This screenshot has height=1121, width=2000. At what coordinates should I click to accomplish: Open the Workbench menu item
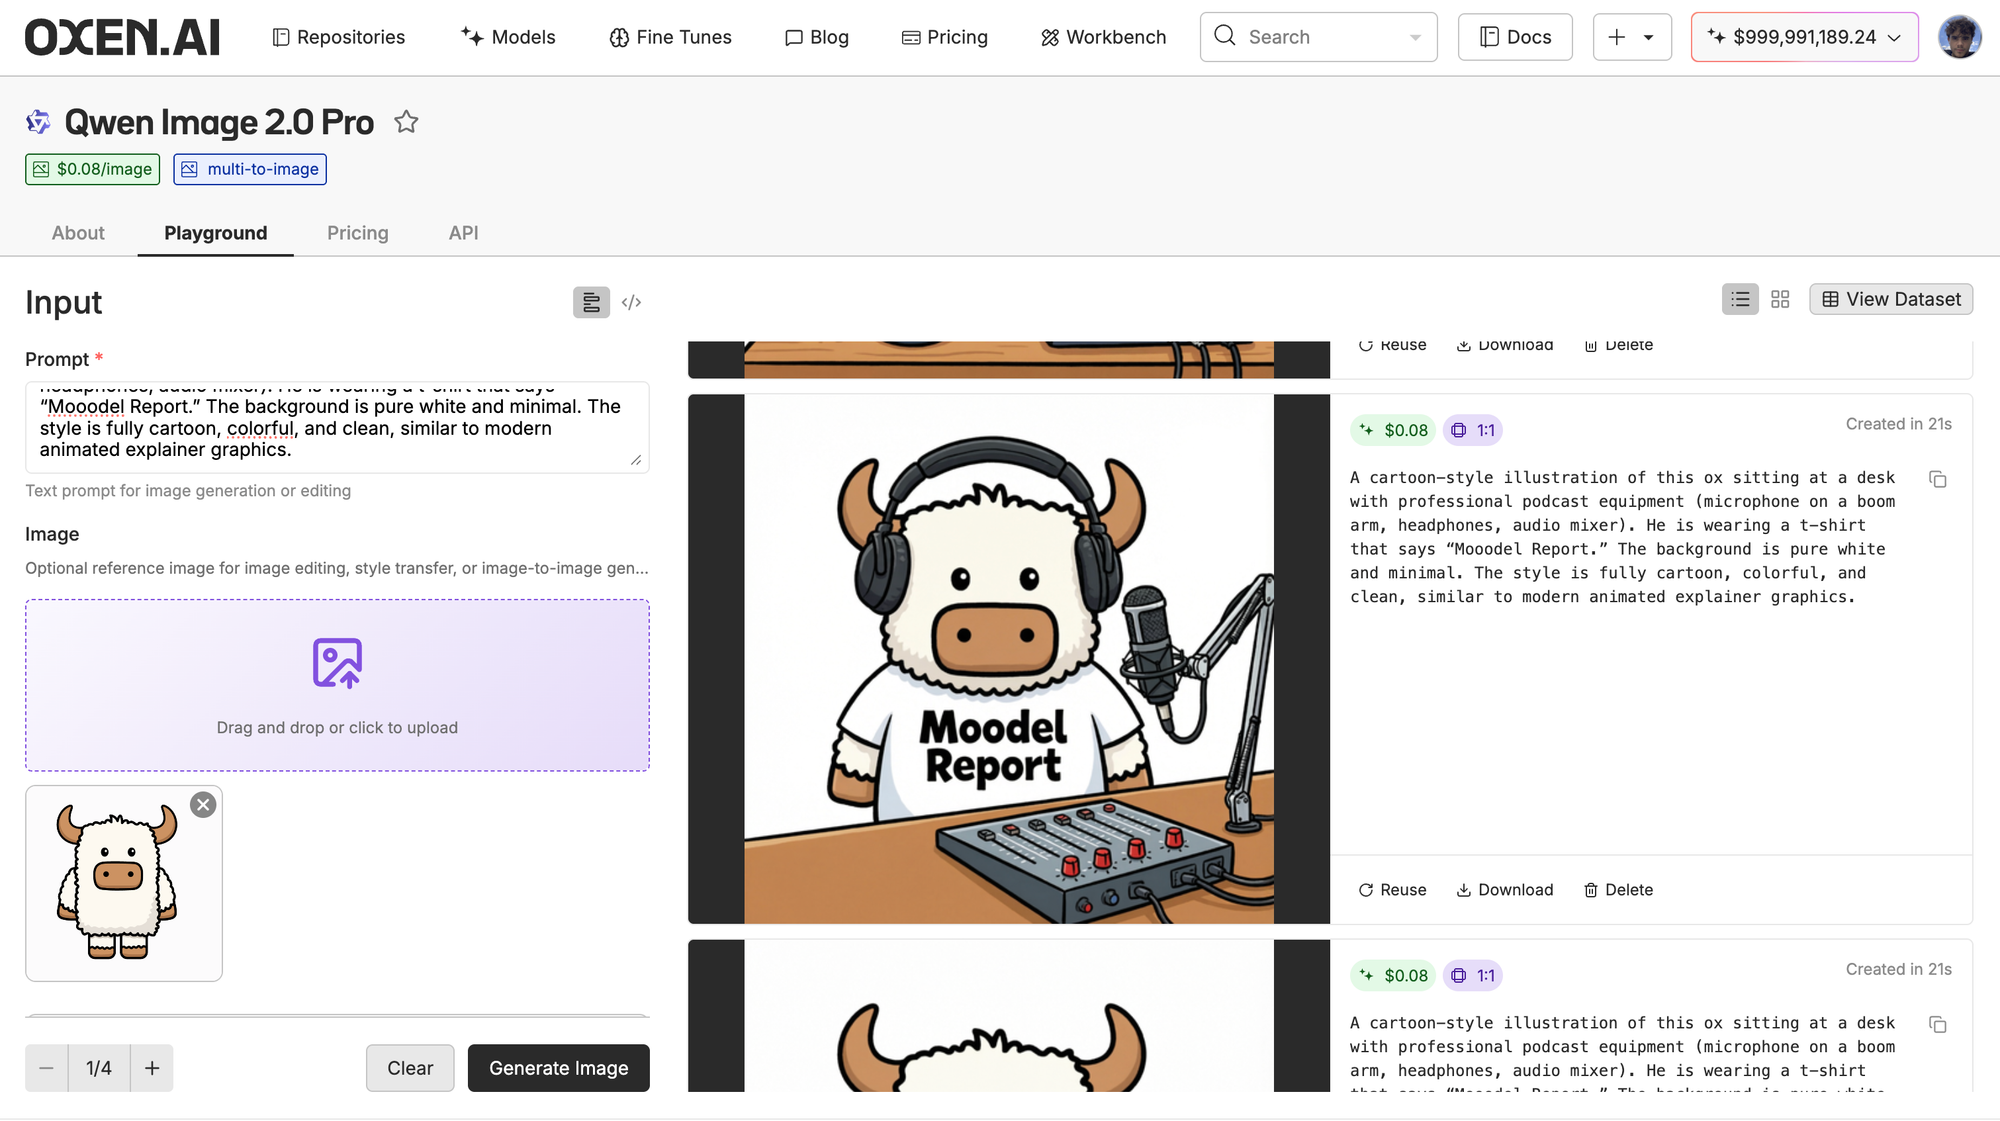click(x=1103, y=37)
